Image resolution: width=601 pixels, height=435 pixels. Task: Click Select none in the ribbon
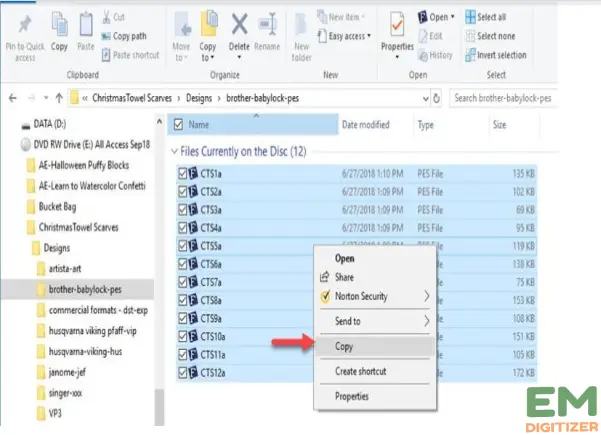tap(490, 36)
